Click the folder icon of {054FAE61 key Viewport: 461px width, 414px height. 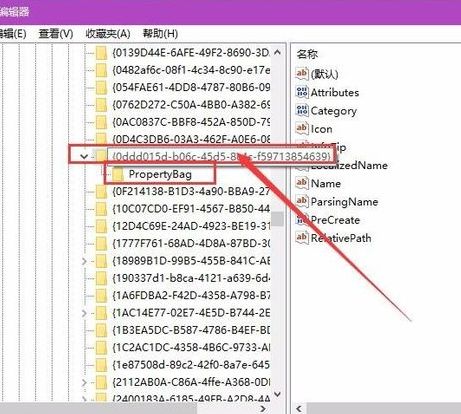coord(101,88)
